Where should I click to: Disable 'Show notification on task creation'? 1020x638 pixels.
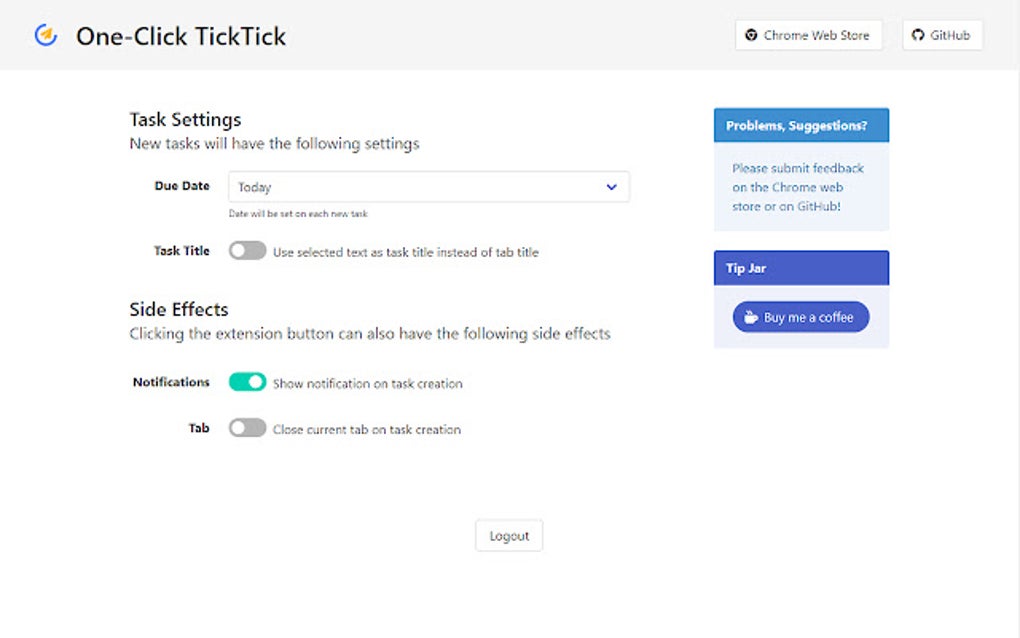pyautogui.click(x=247, y=382)
